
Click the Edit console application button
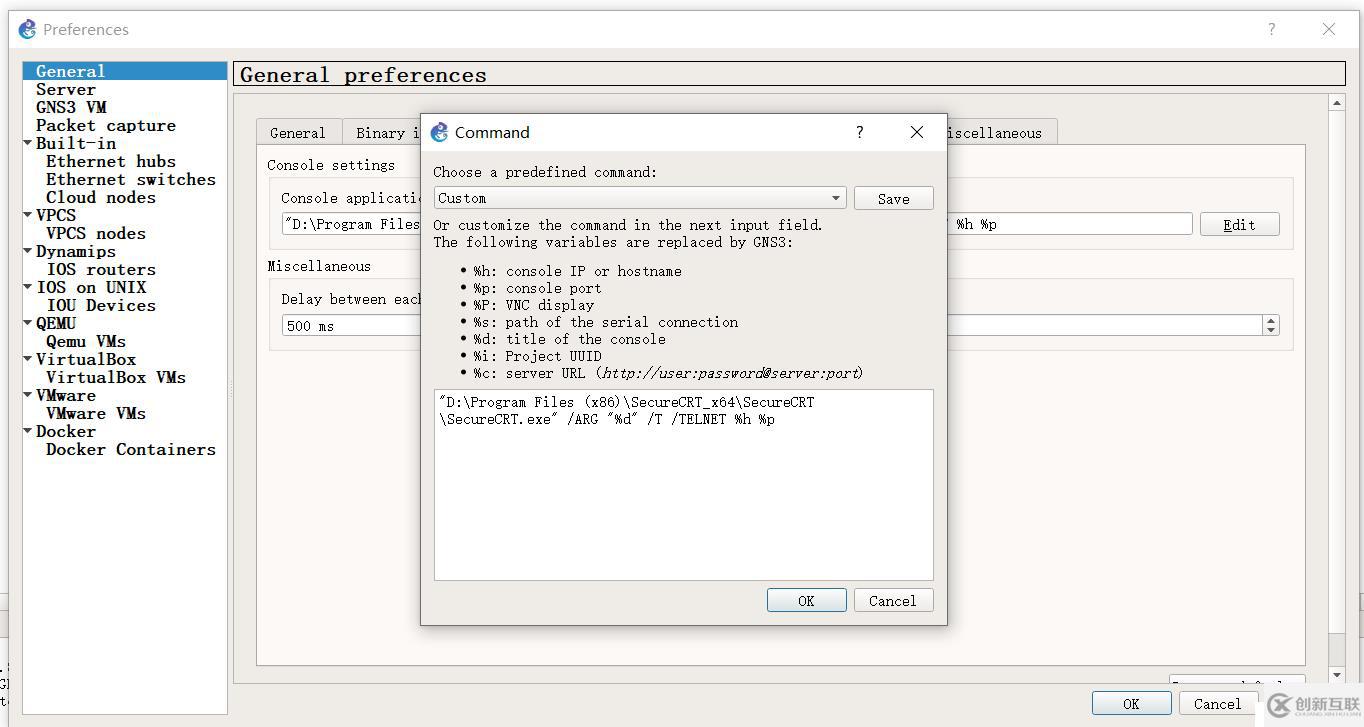coord(1239,224)
